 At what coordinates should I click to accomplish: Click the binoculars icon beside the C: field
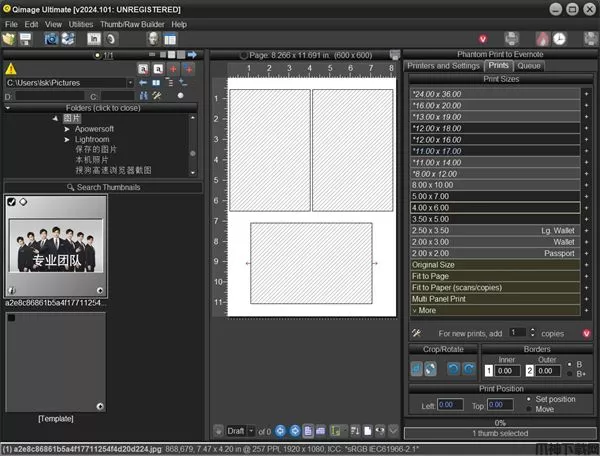point(141,96)
